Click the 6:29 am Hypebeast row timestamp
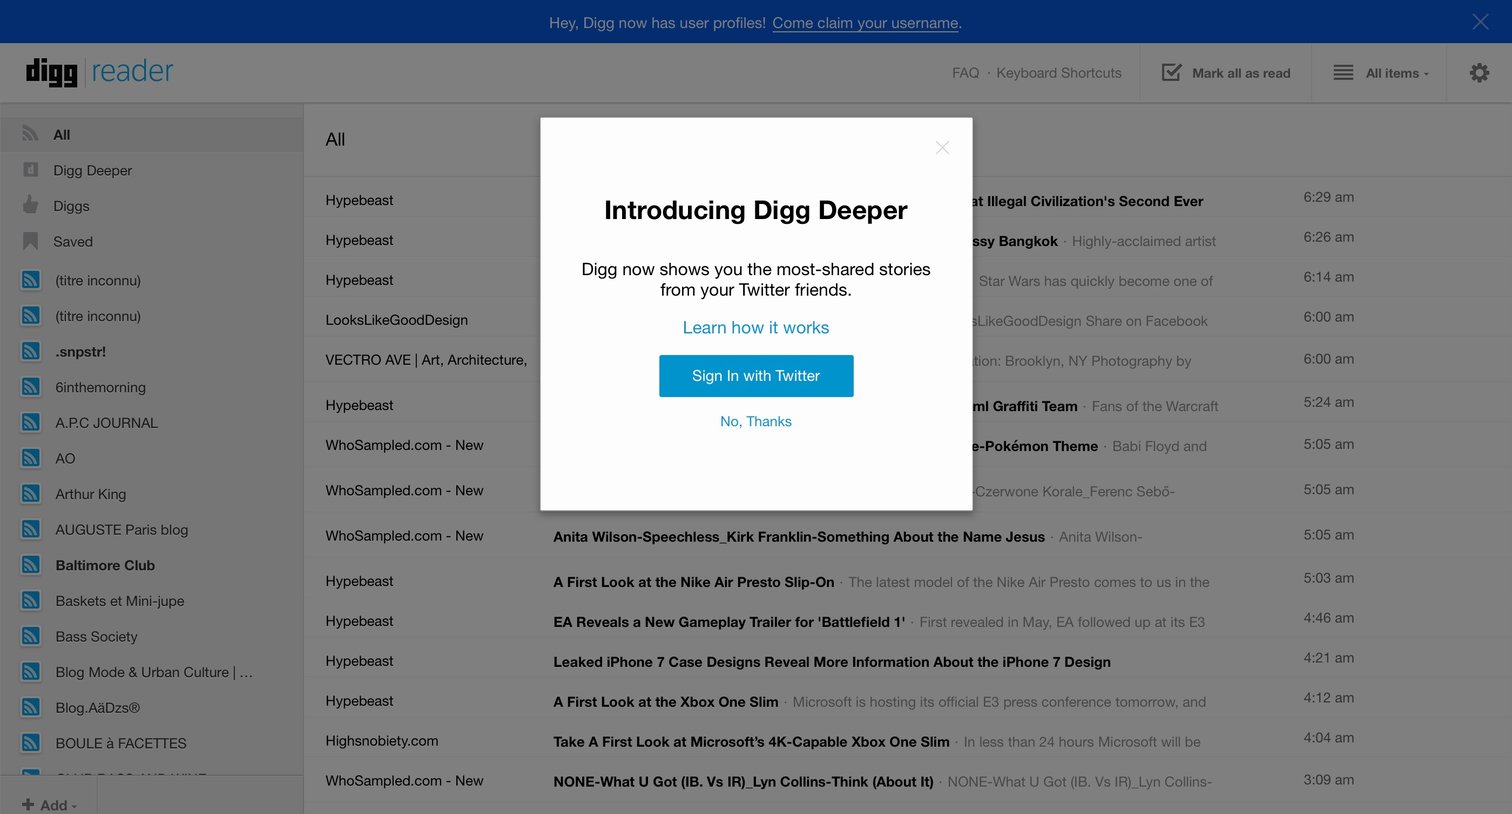Image resolution: width=1512 pixels, height=814 pixels. [1328, 197]
